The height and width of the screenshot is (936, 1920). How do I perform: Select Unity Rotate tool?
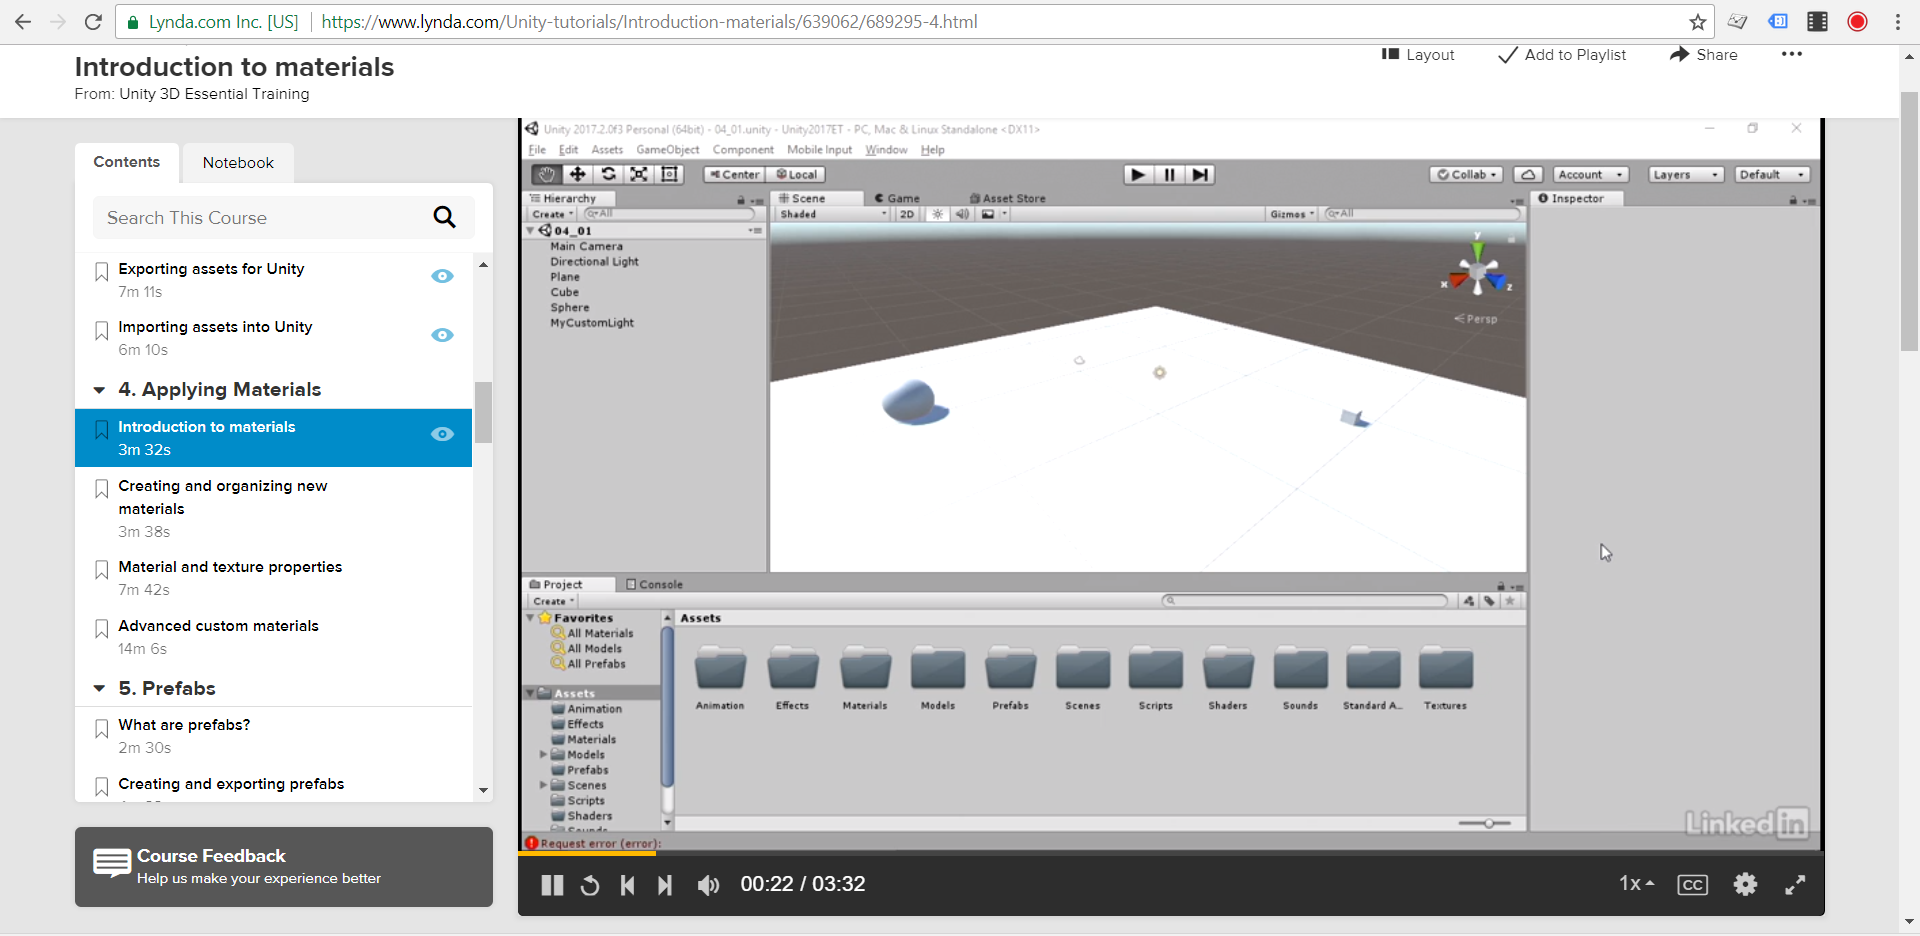click(608, 174)
